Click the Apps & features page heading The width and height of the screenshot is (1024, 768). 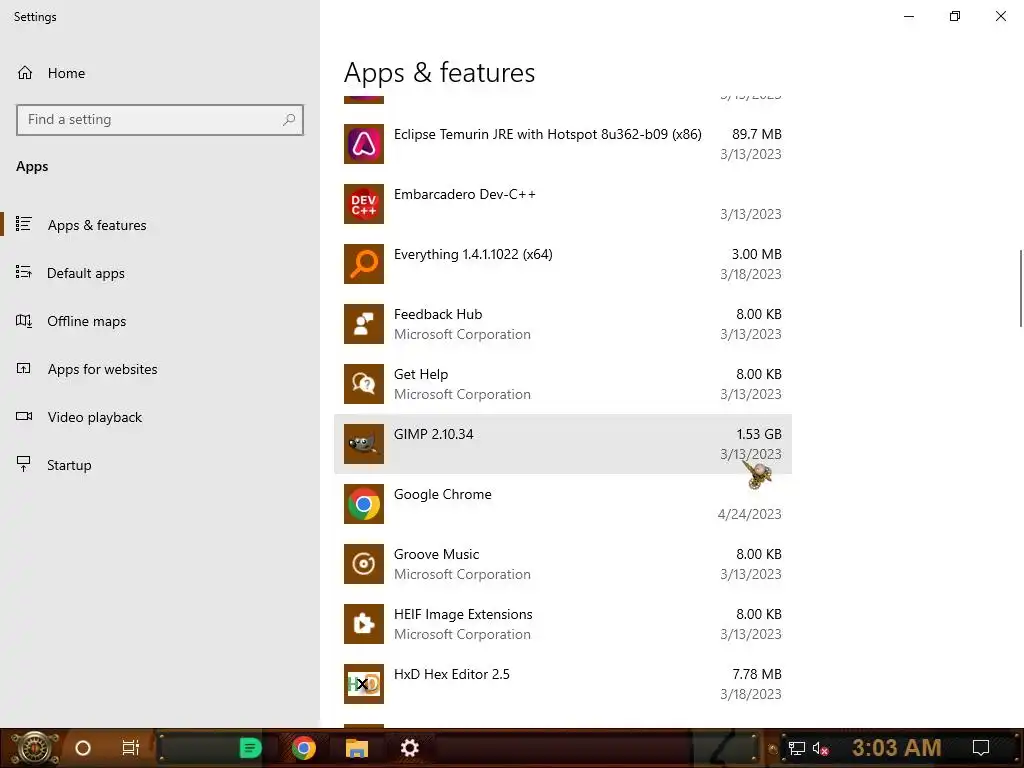coord(440,72)
